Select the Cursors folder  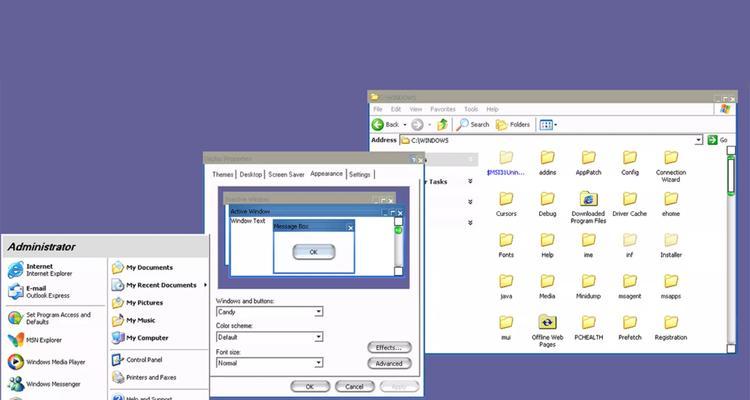506,204
